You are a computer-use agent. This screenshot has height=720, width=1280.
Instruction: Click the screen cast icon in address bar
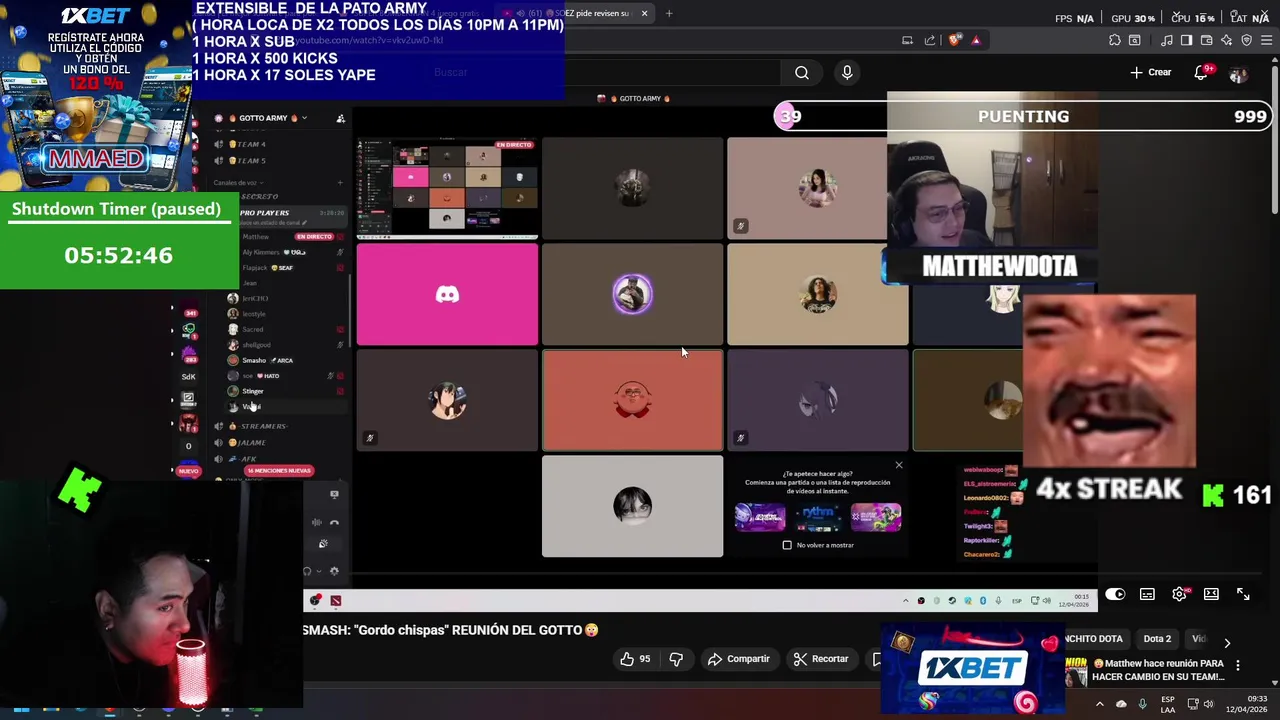[907, 40]
